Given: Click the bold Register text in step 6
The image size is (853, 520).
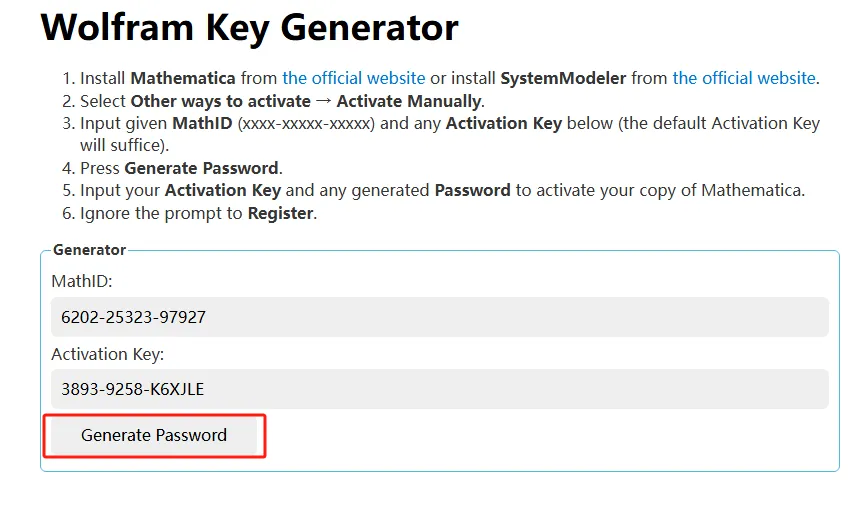Looking at the screenshot, I should click(x=280, y=213).
